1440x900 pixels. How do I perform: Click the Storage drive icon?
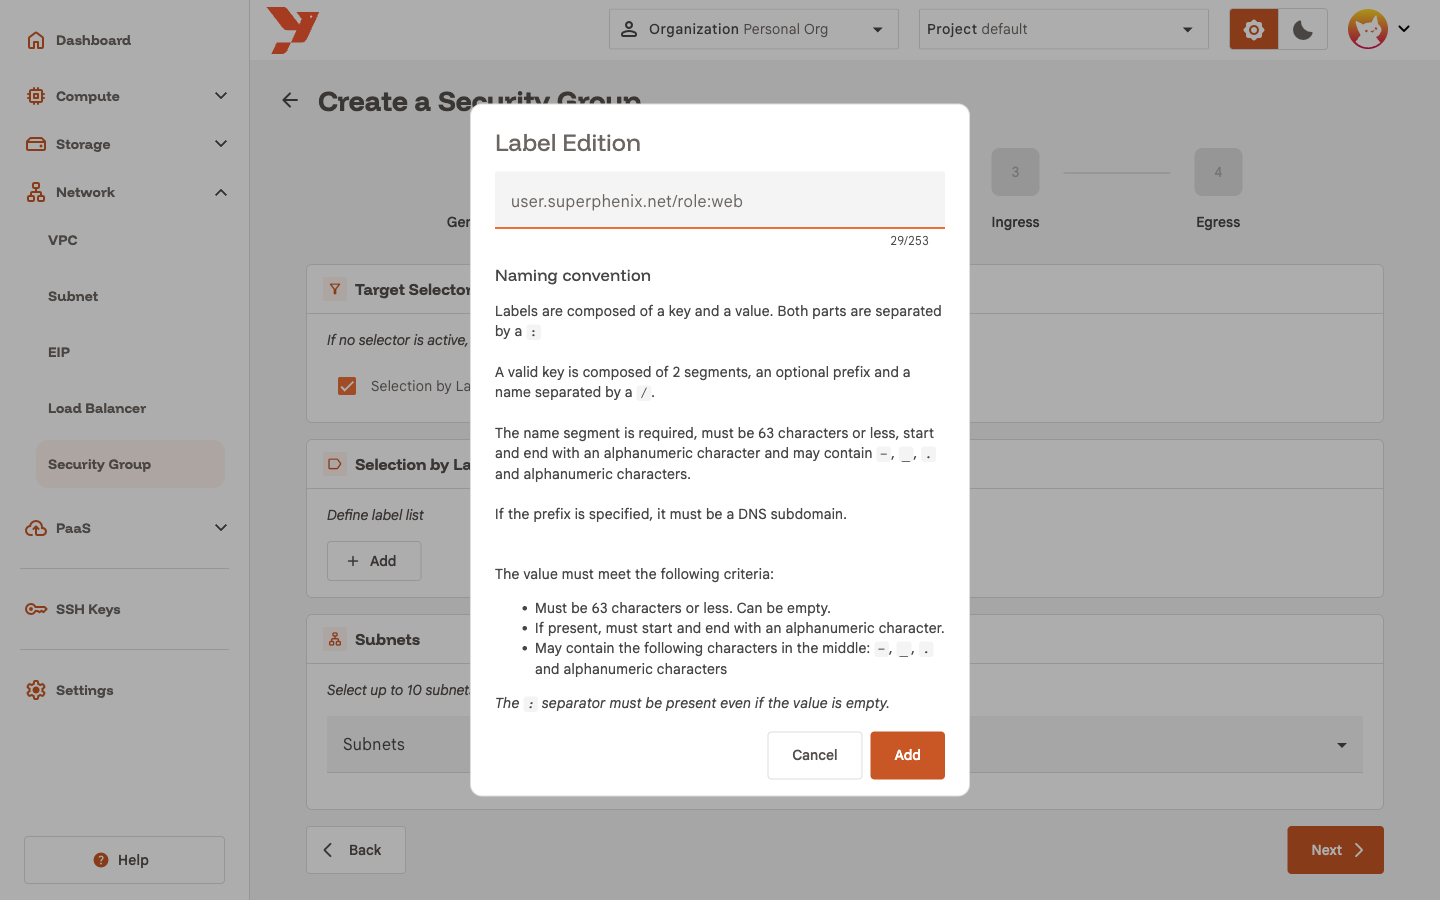(36, 144)
